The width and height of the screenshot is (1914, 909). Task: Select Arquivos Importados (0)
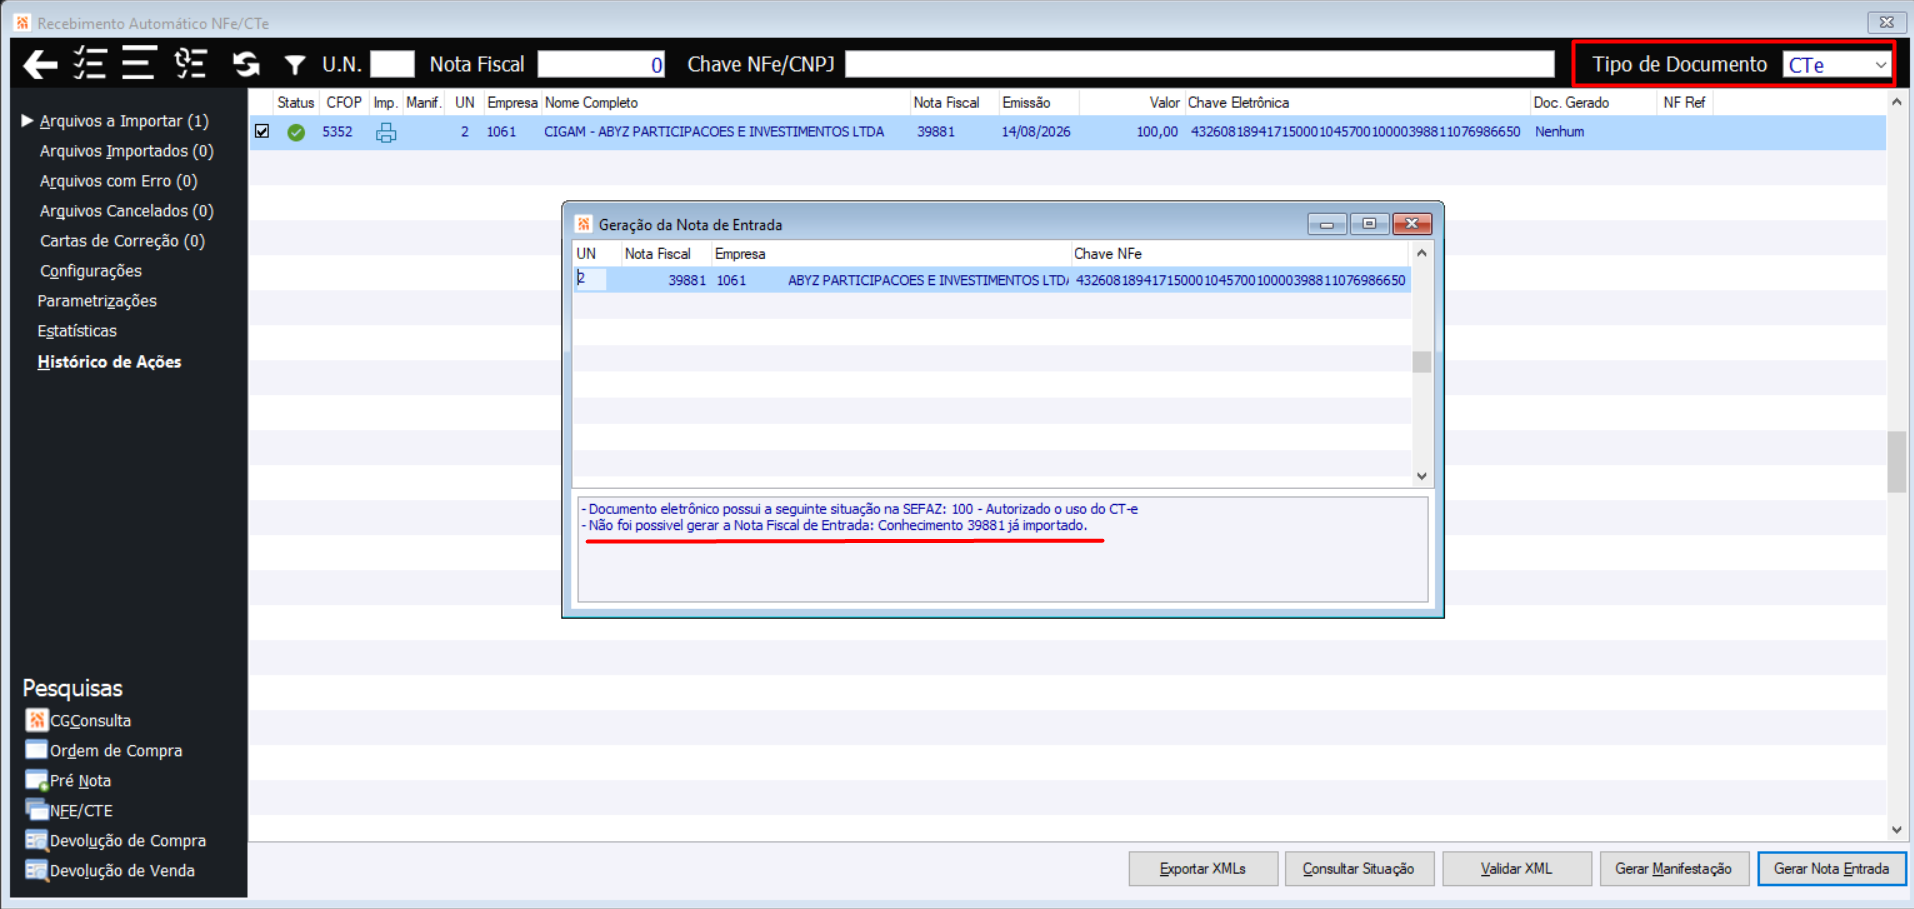click(x=127, y=151)
